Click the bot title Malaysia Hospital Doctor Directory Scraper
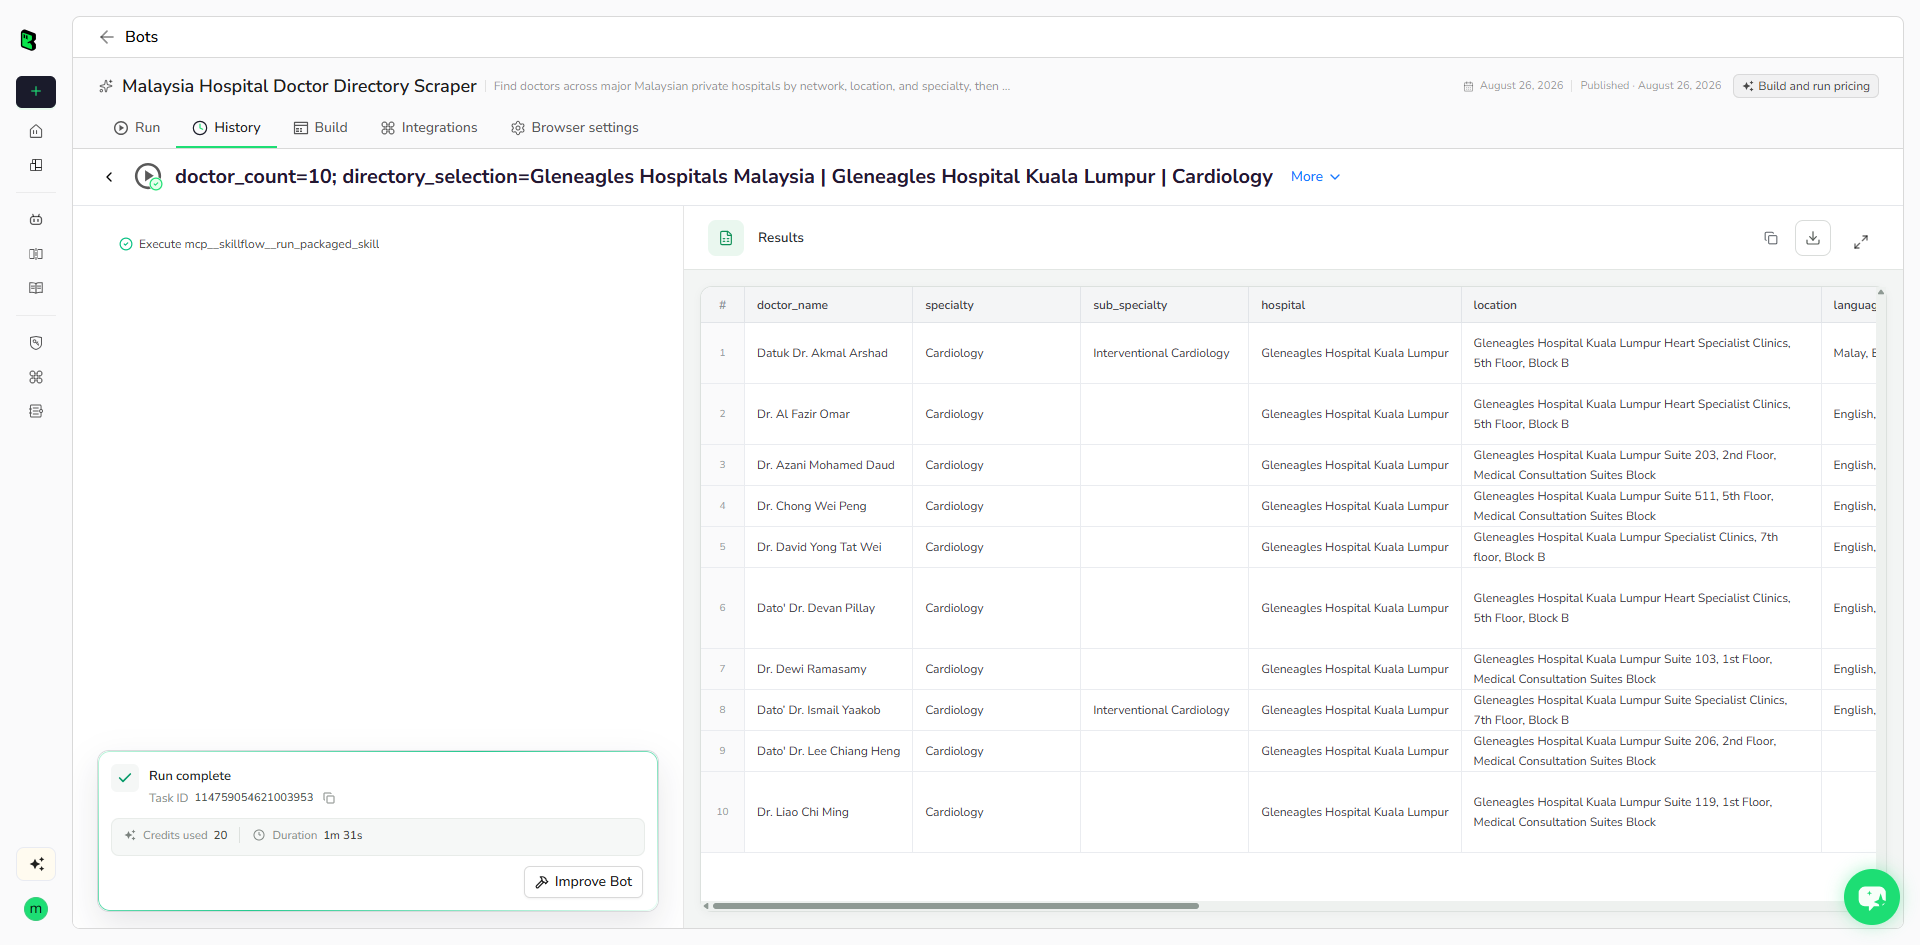 299,86
